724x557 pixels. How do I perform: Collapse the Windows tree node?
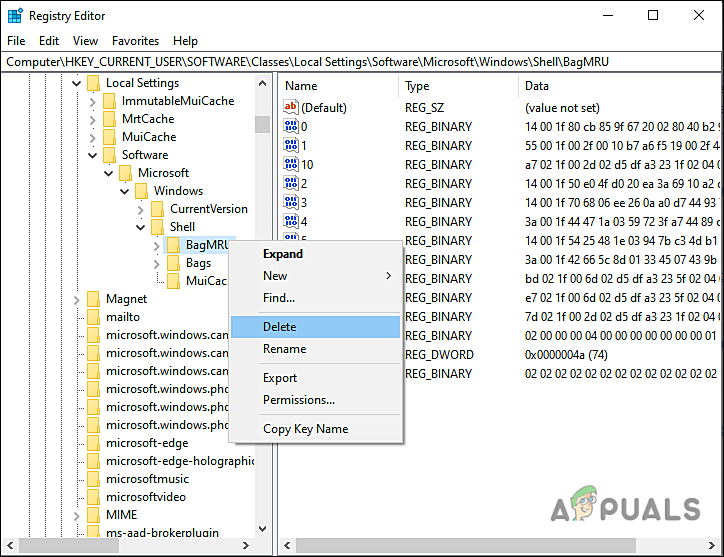coord(125,192)
